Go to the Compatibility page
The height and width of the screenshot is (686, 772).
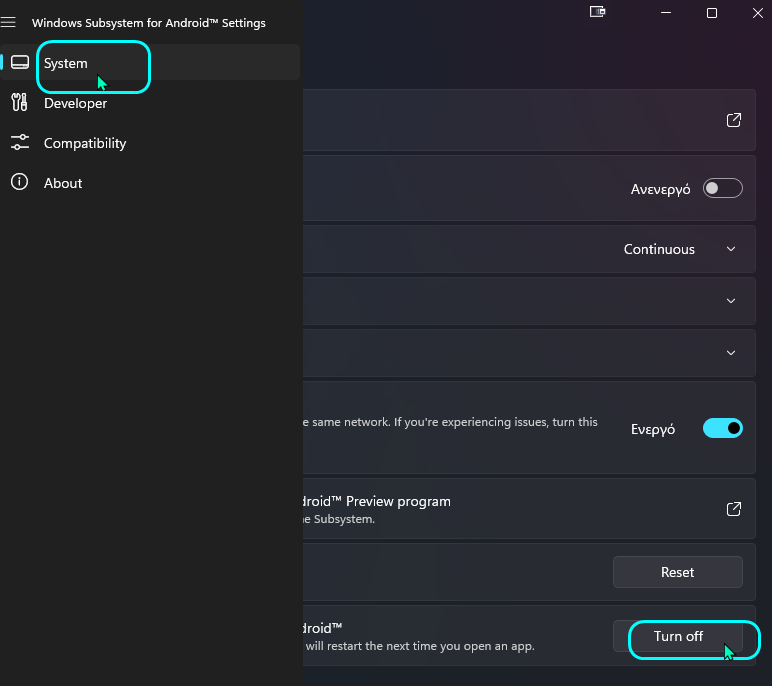click(150, 143)
